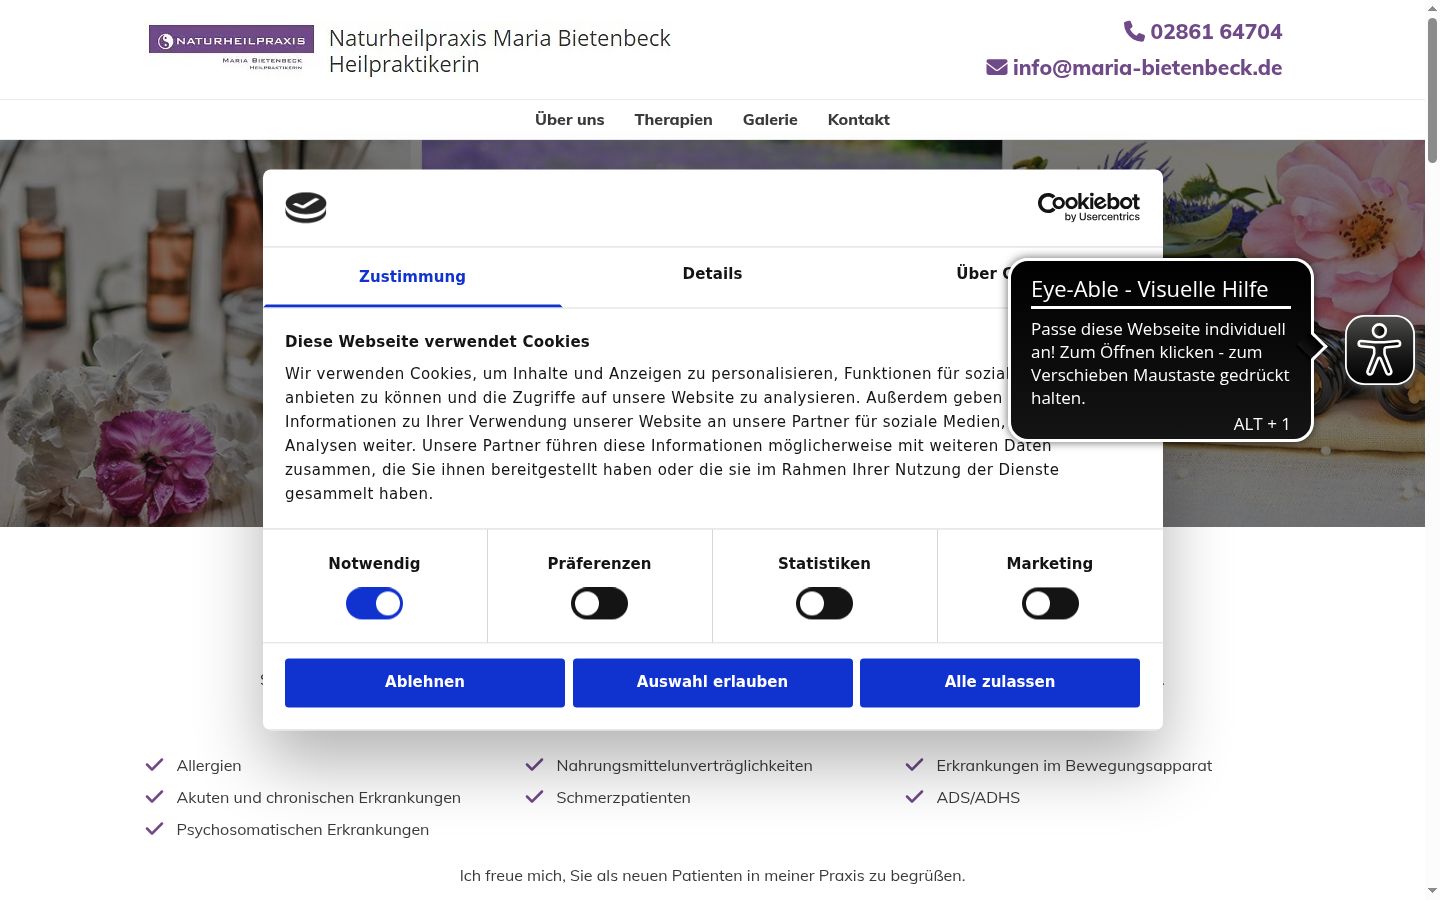1440x900 pixels.
Task: Click the 'Diese Webseite verwendet Cookies' heading
Action: click(x=437, y=342)
